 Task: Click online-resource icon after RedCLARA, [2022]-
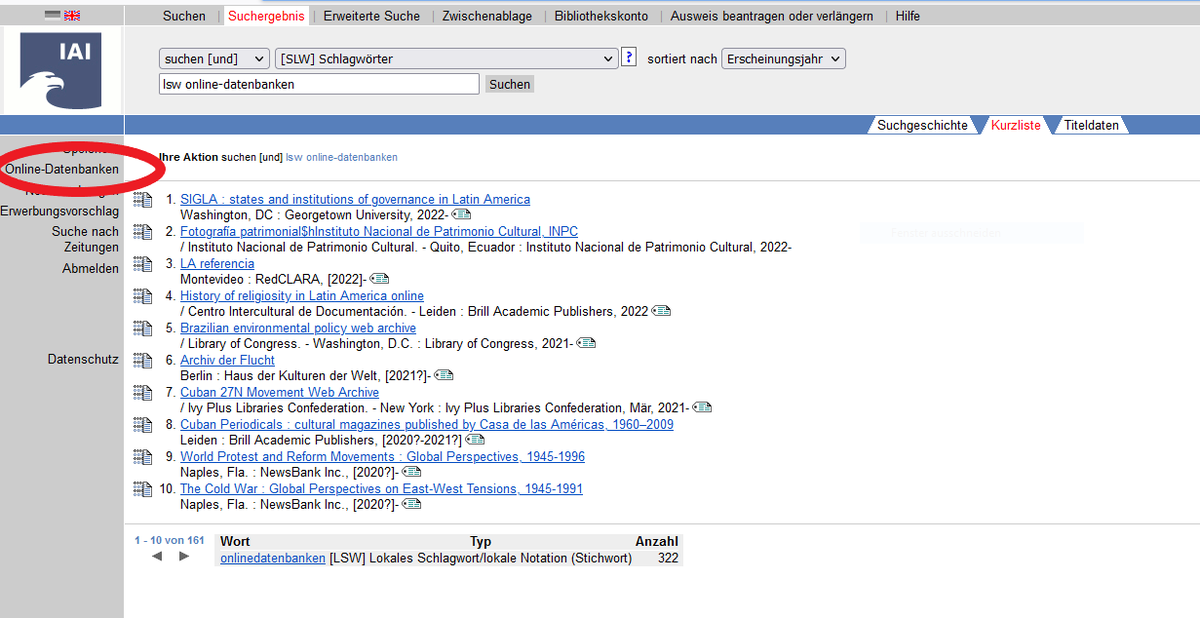pyautogui.click(x=379, y=279)
